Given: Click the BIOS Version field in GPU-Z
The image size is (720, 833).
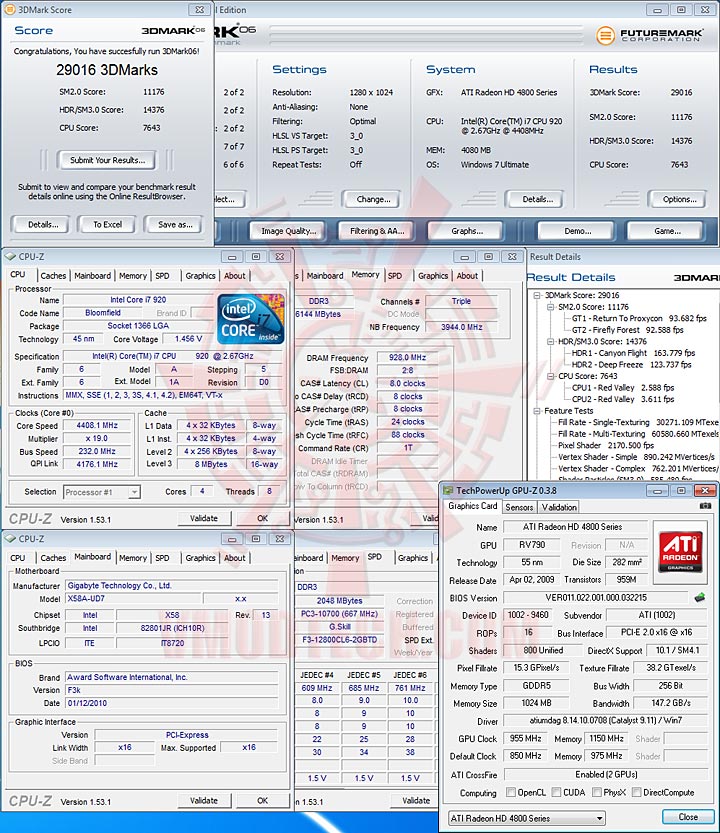Looking at the screenshot, I should coord(596,598).
